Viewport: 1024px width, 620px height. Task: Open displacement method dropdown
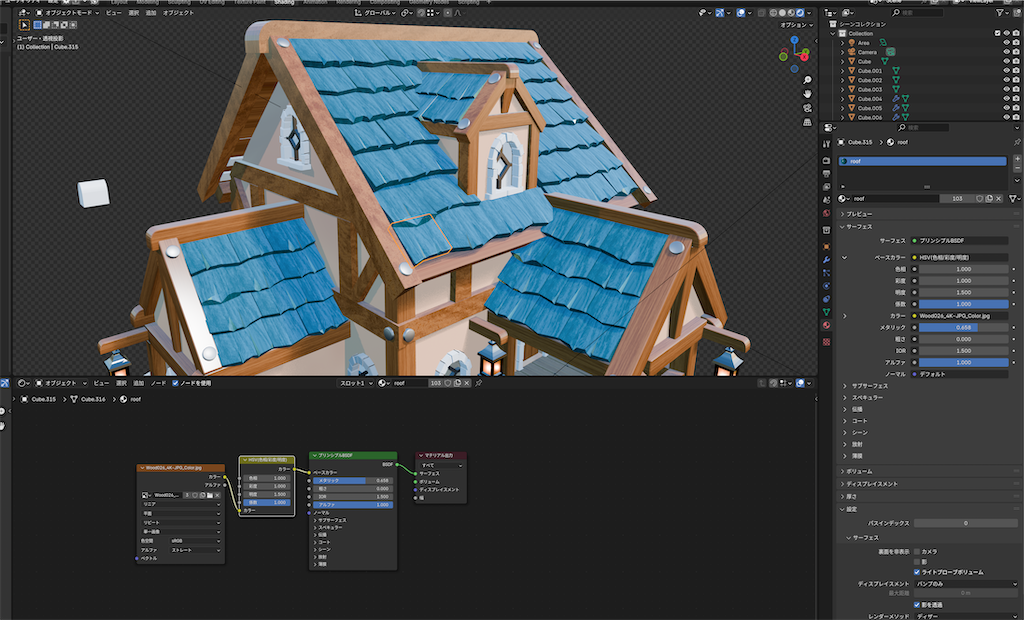click(966, 584)
